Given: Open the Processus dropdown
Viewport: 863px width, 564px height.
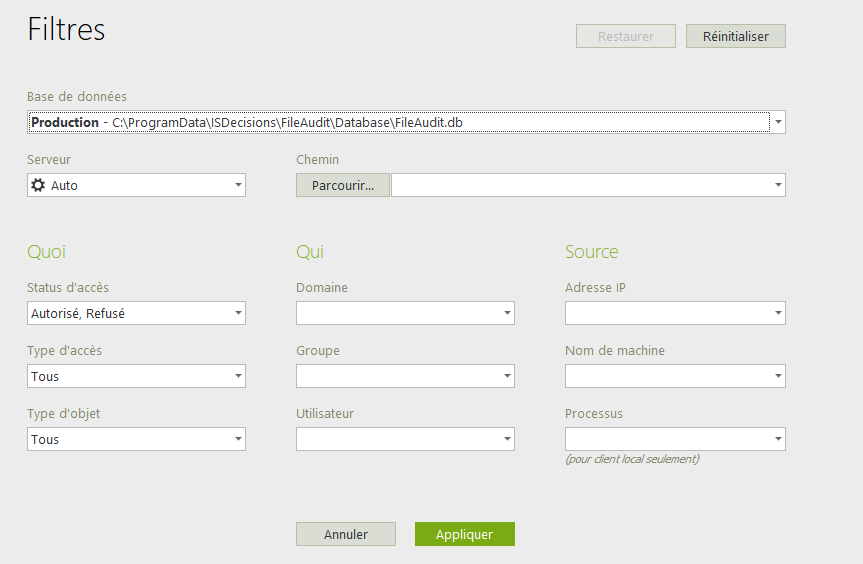Looking at the screenshot, I should click(x=778, y=439).
